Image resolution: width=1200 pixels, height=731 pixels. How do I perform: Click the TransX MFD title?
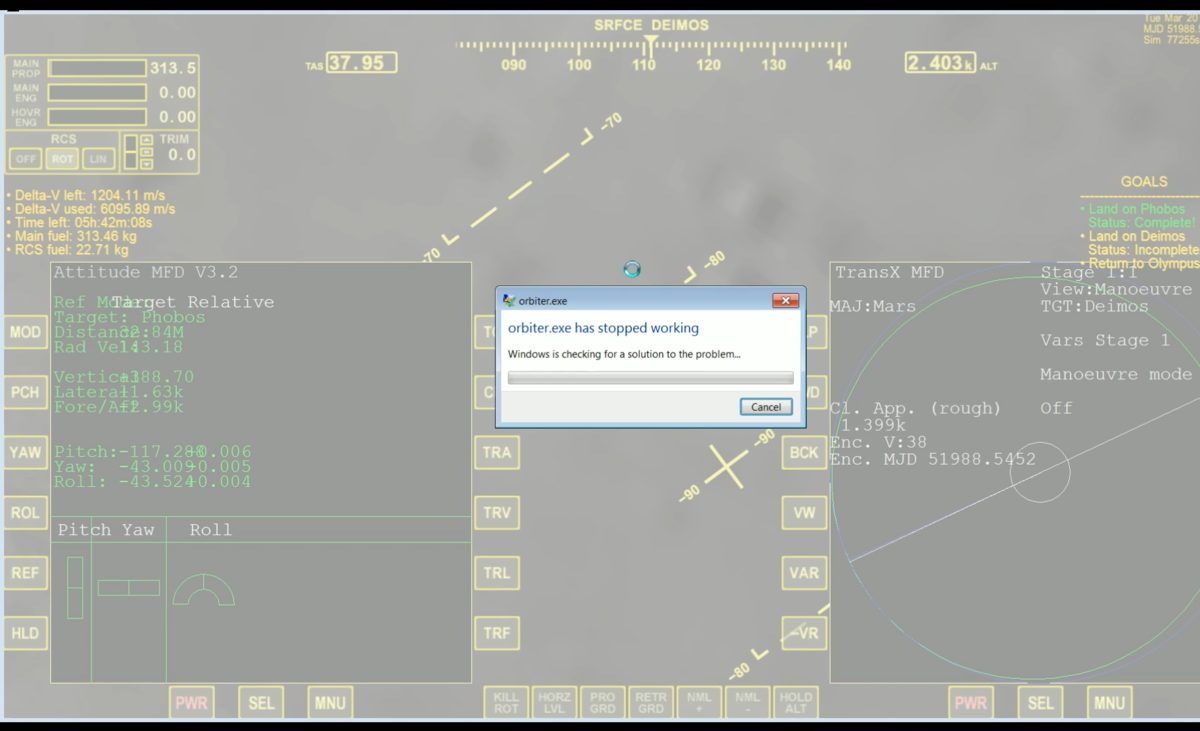point(889,272)
